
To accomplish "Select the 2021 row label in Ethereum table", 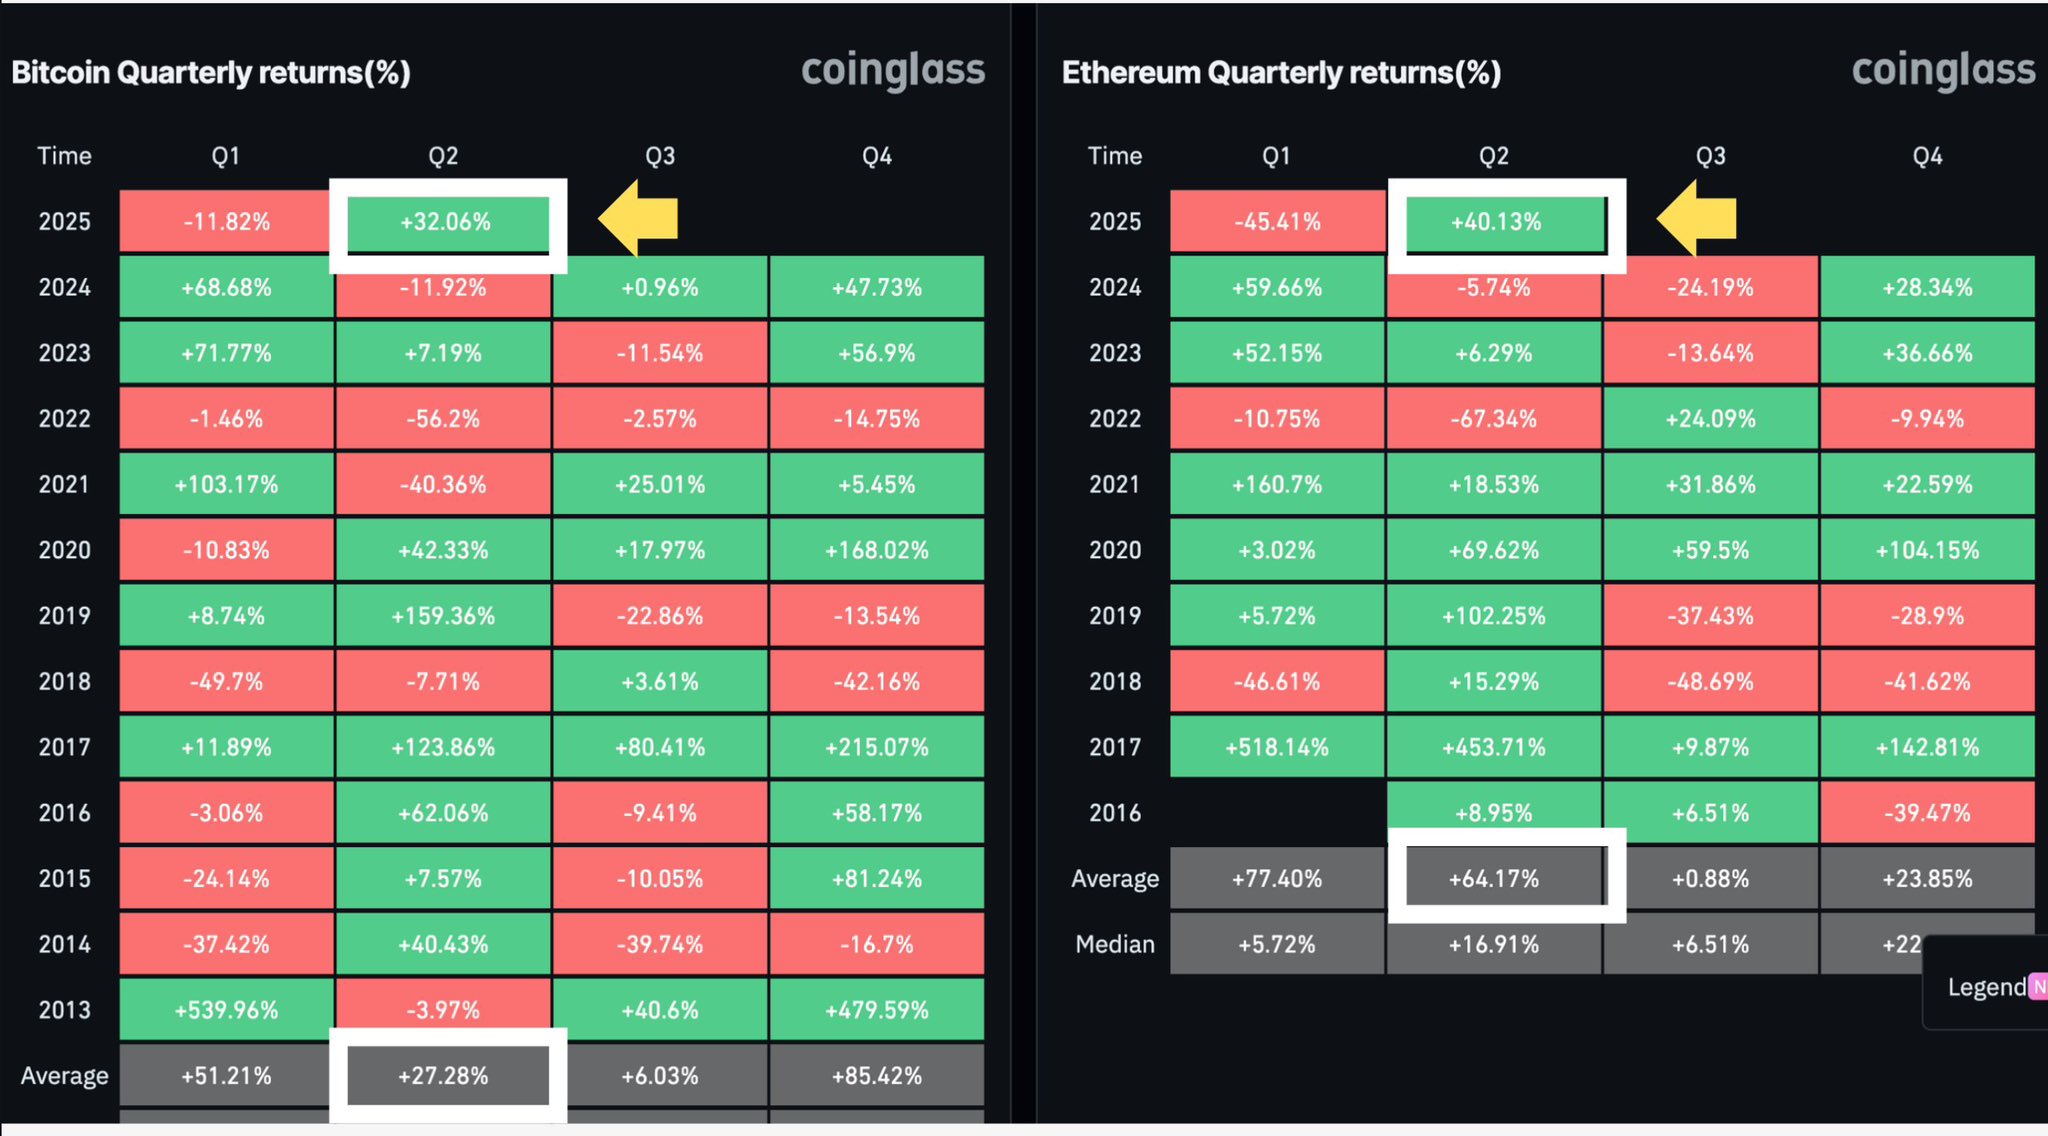I will click(1115, 485).
